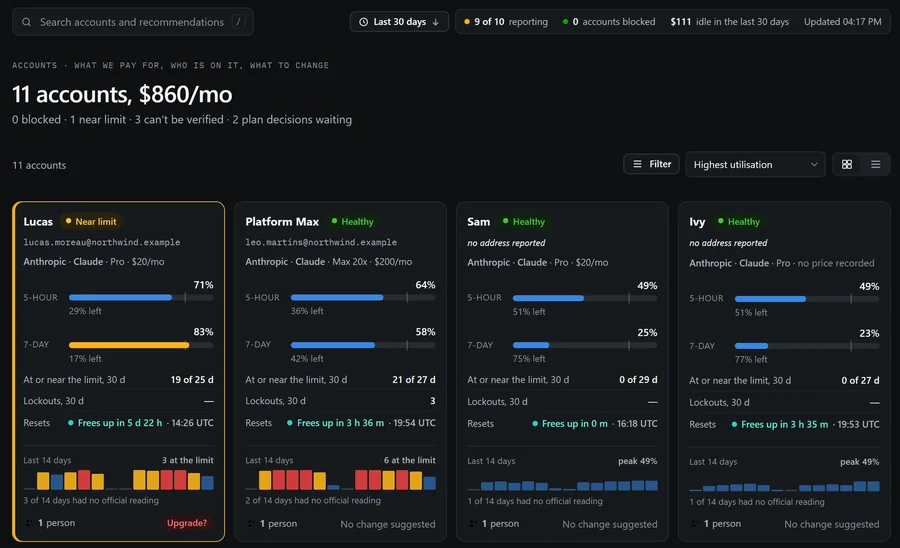Open the Filter button

[651, 164]
